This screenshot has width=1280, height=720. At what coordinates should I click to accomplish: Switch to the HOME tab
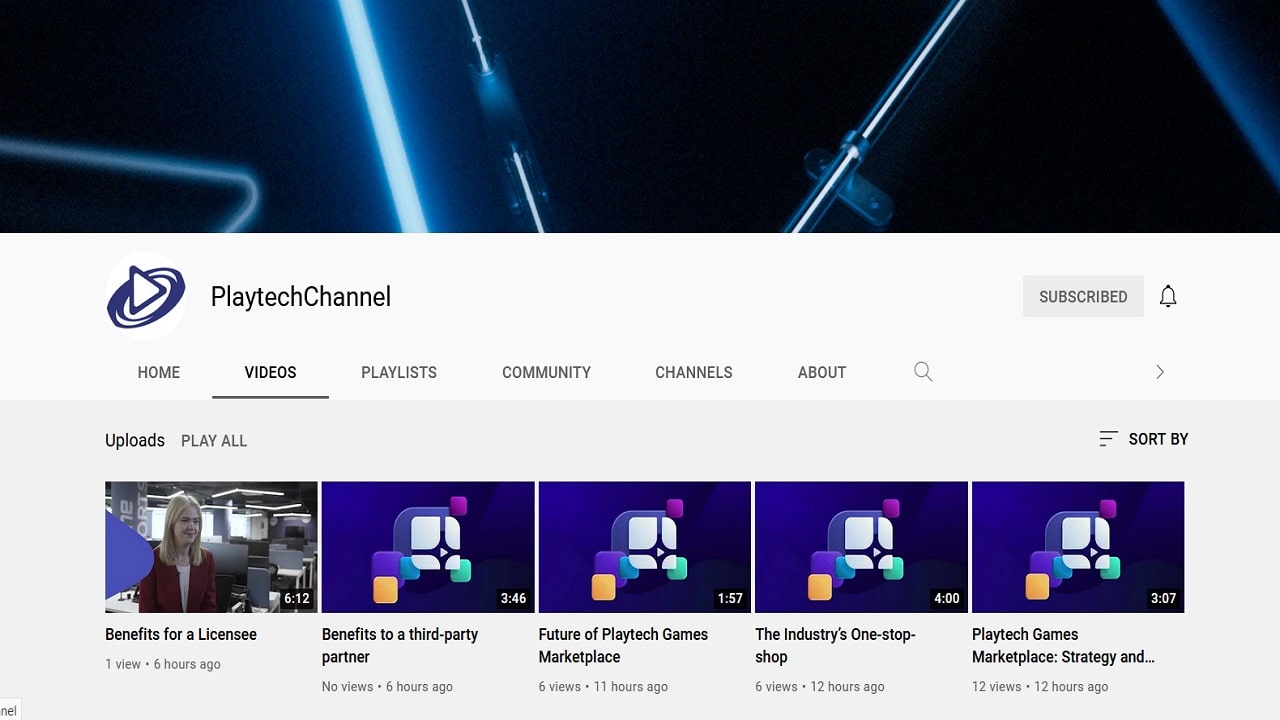pos(158,372)
